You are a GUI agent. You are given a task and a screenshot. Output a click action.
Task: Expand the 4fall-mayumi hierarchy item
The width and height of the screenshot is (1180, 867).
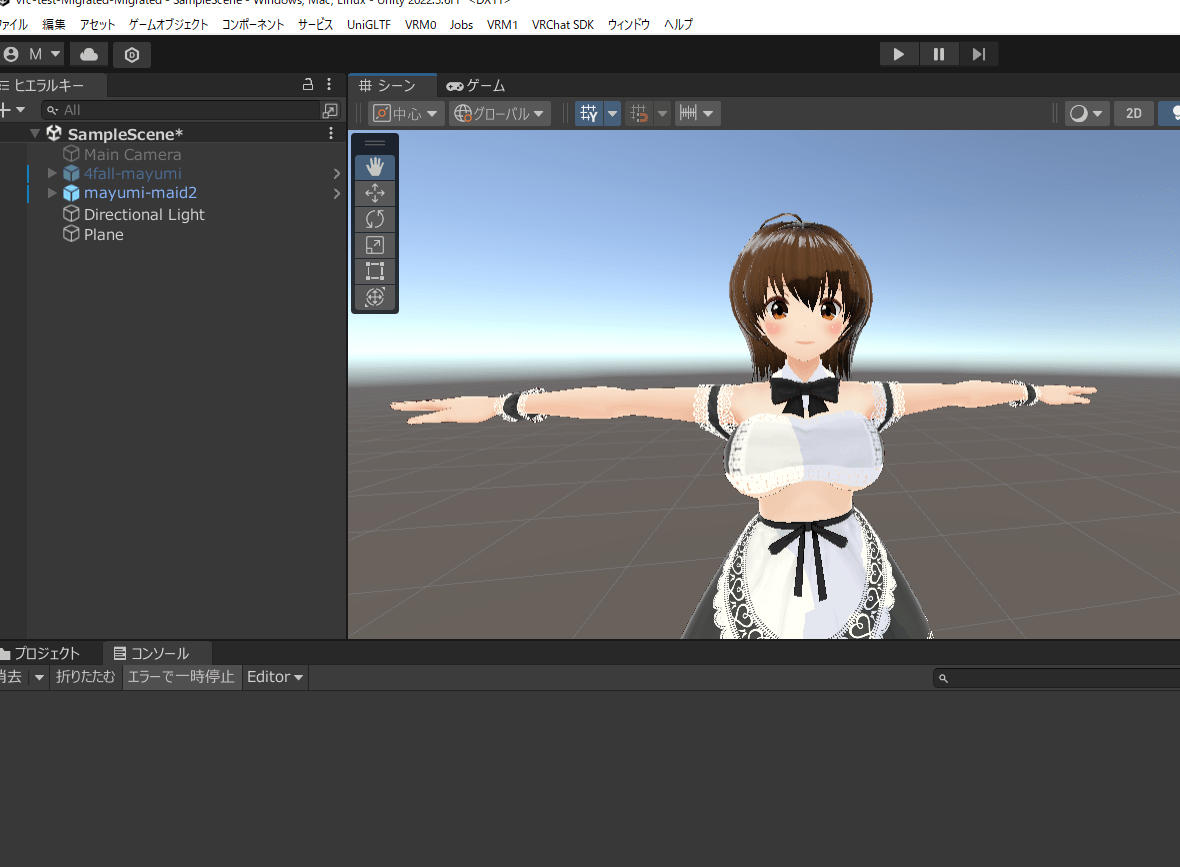tap(52, 173)
